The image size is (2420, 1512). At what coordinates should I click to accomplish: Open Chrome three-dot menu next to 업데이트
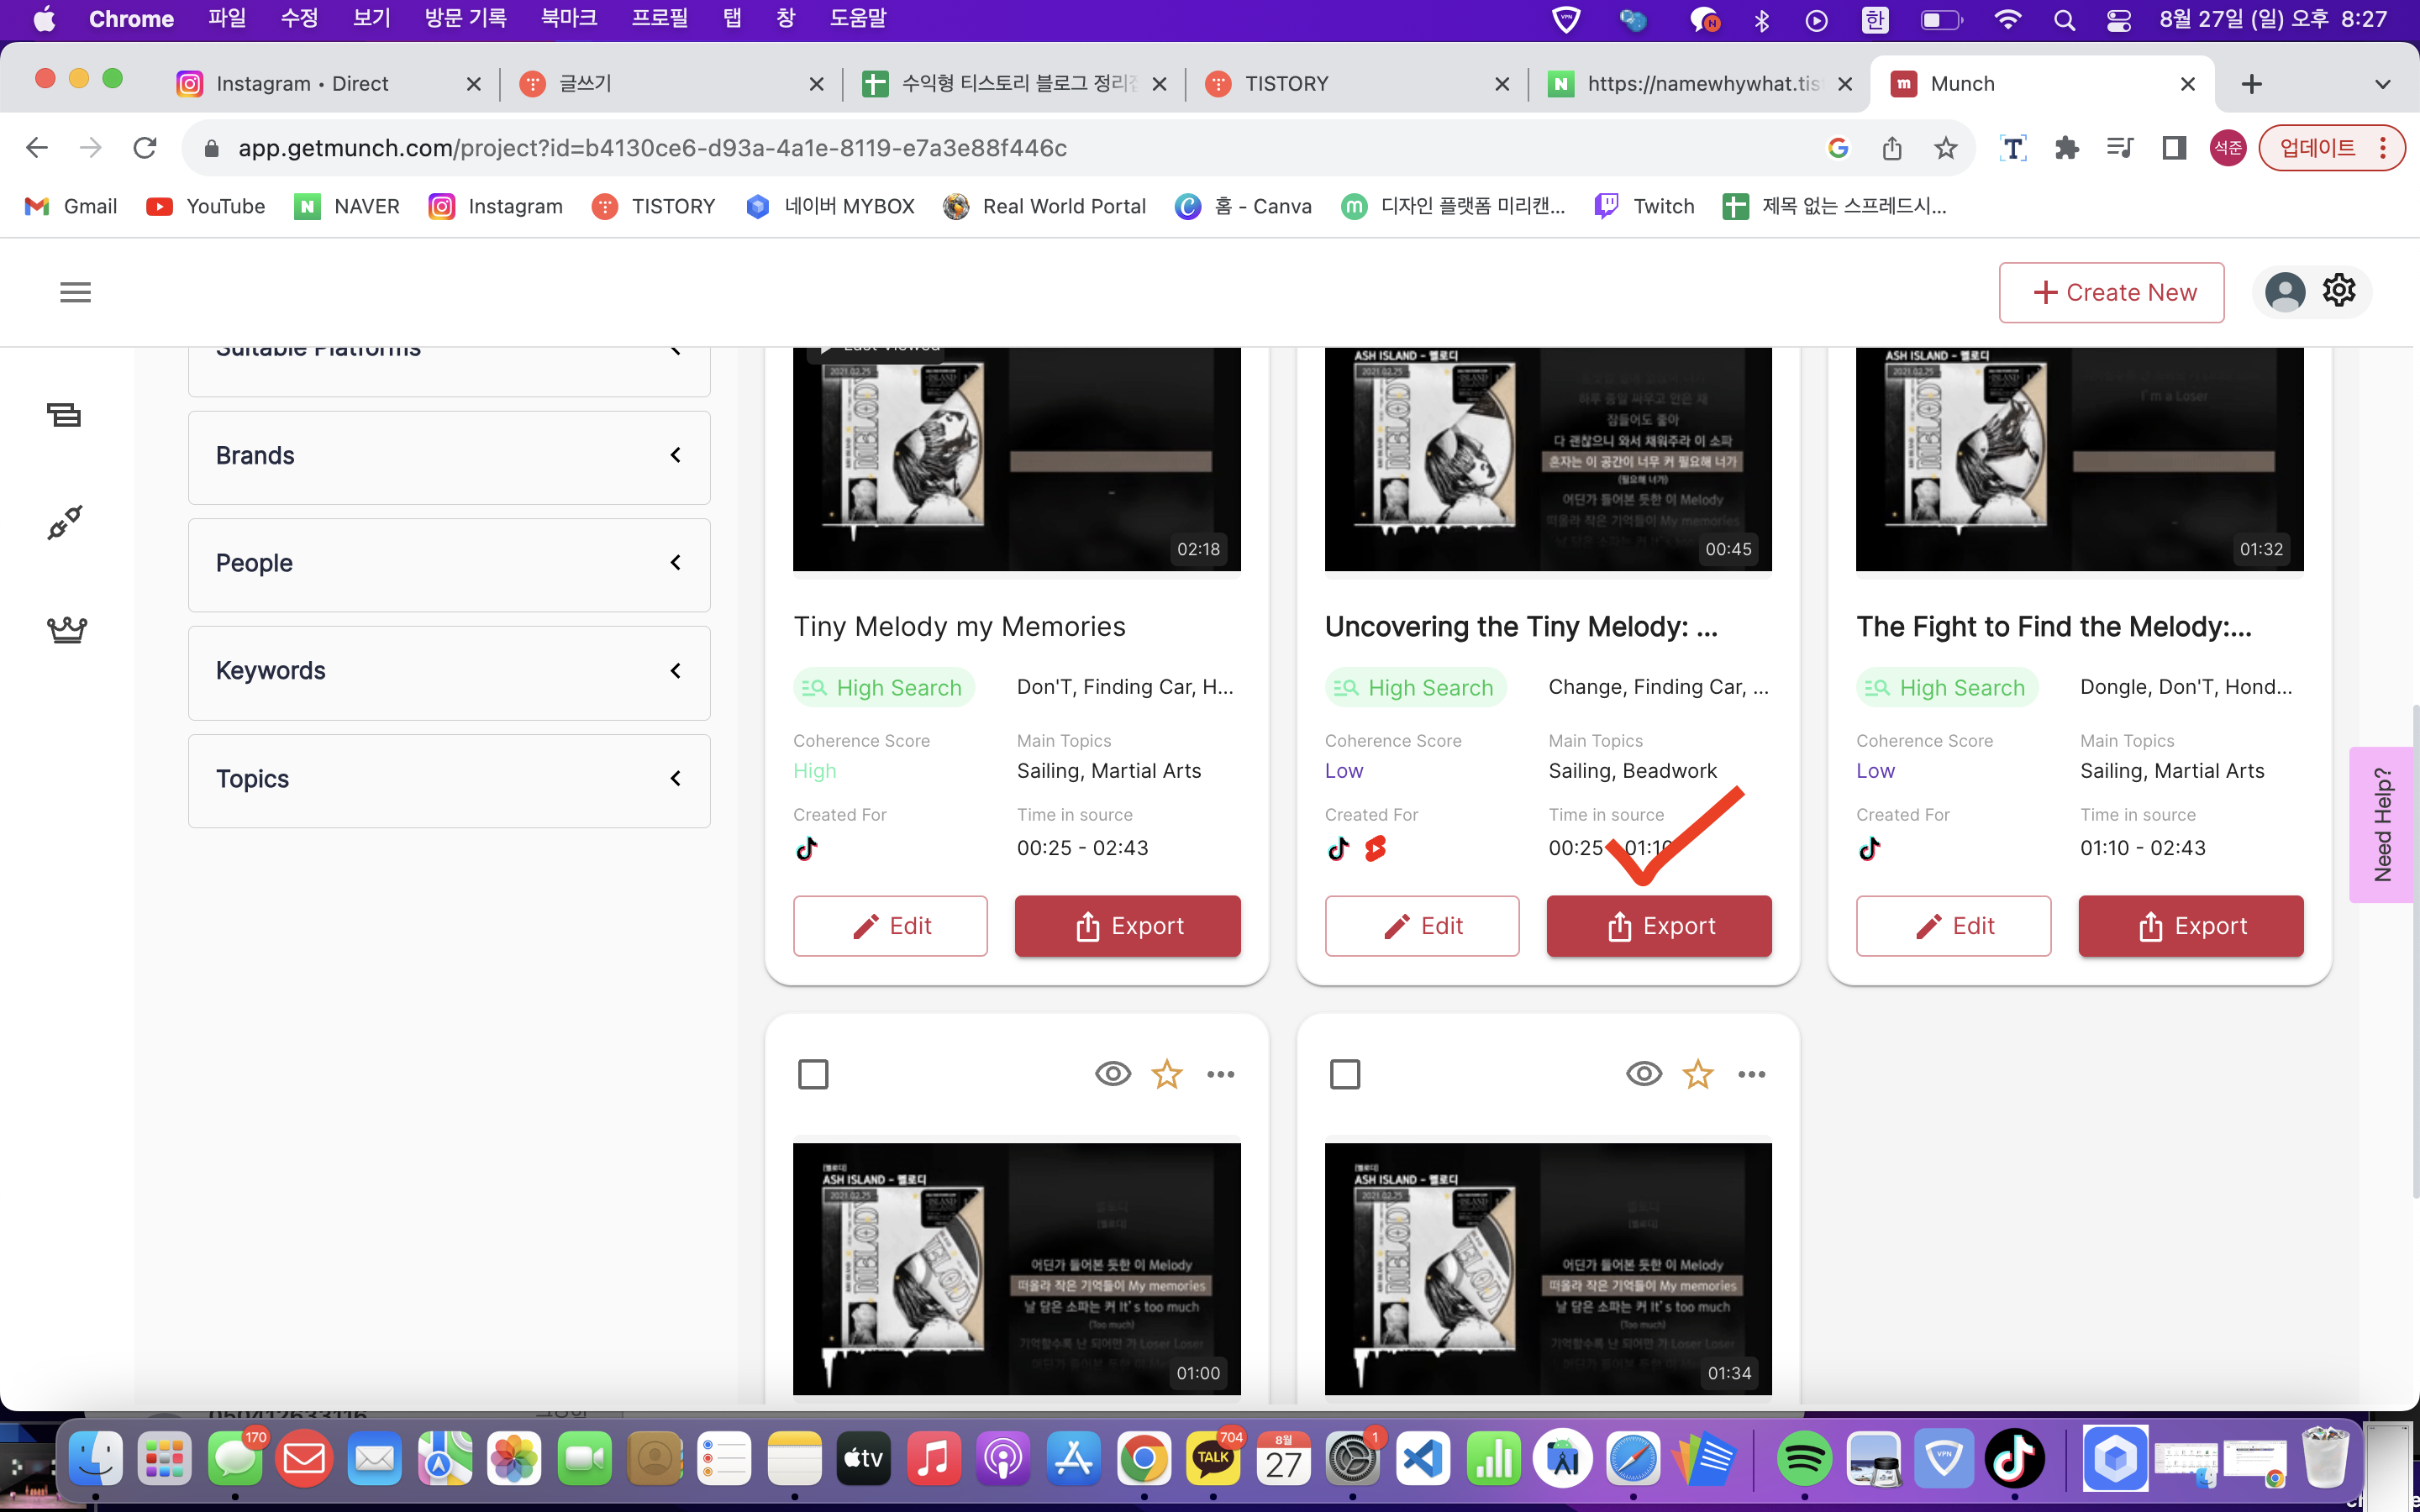click(x=2384, y=148)
